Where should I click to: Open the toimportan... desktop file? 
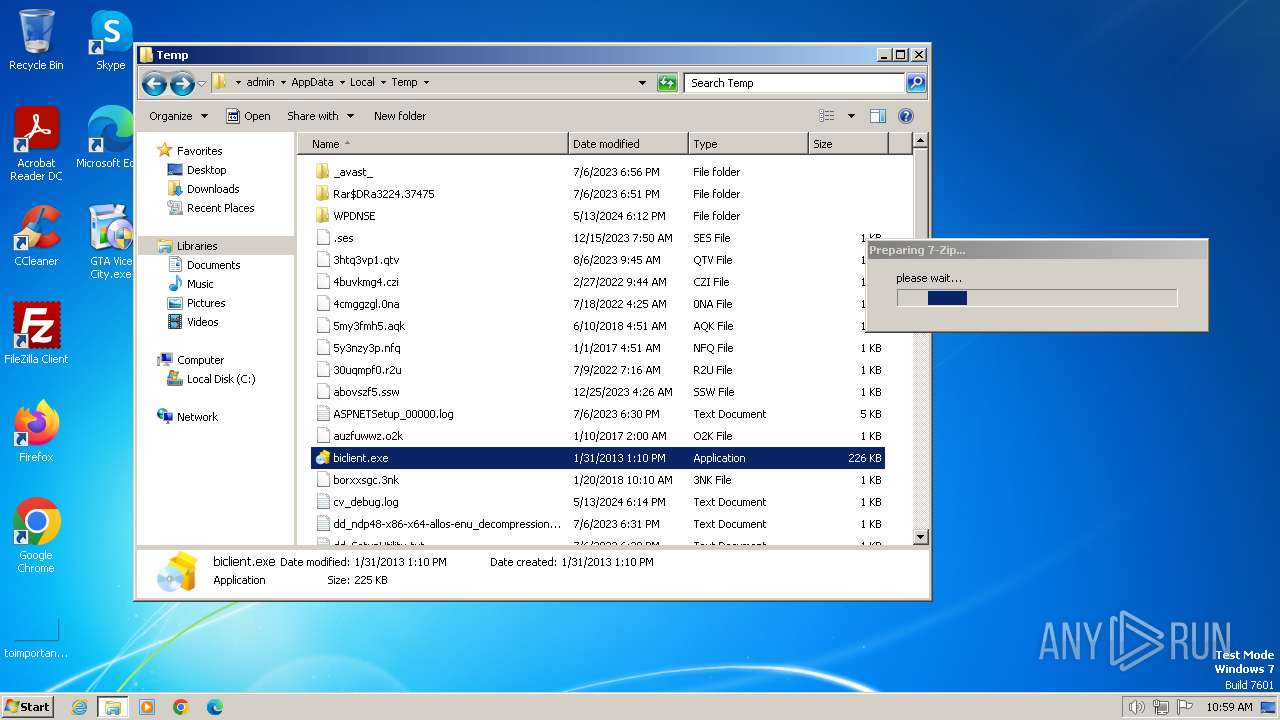(36, 638)
